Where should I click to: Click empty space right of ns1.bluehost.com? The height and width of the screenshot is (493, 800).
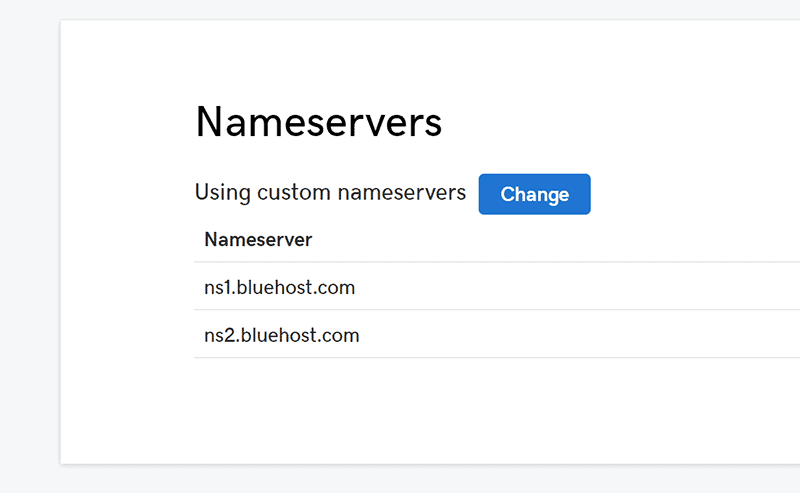click(577, 287)
